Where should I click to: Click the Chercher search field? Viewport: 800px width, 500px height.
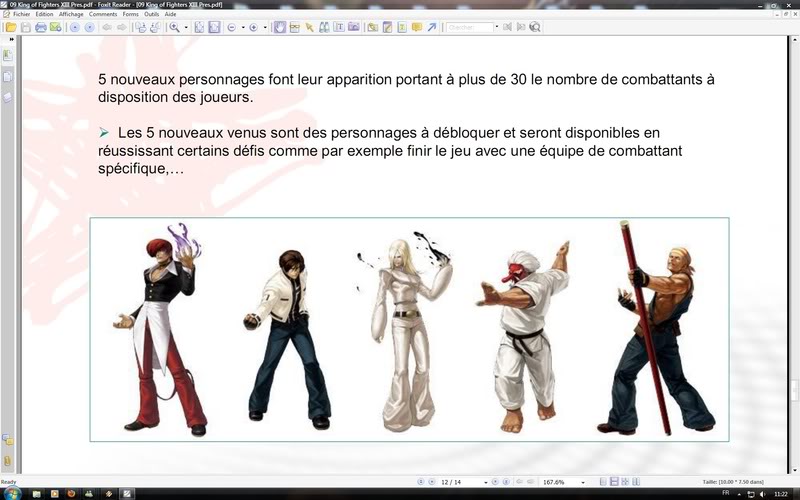pyautogui.click(x=469, y=27)
